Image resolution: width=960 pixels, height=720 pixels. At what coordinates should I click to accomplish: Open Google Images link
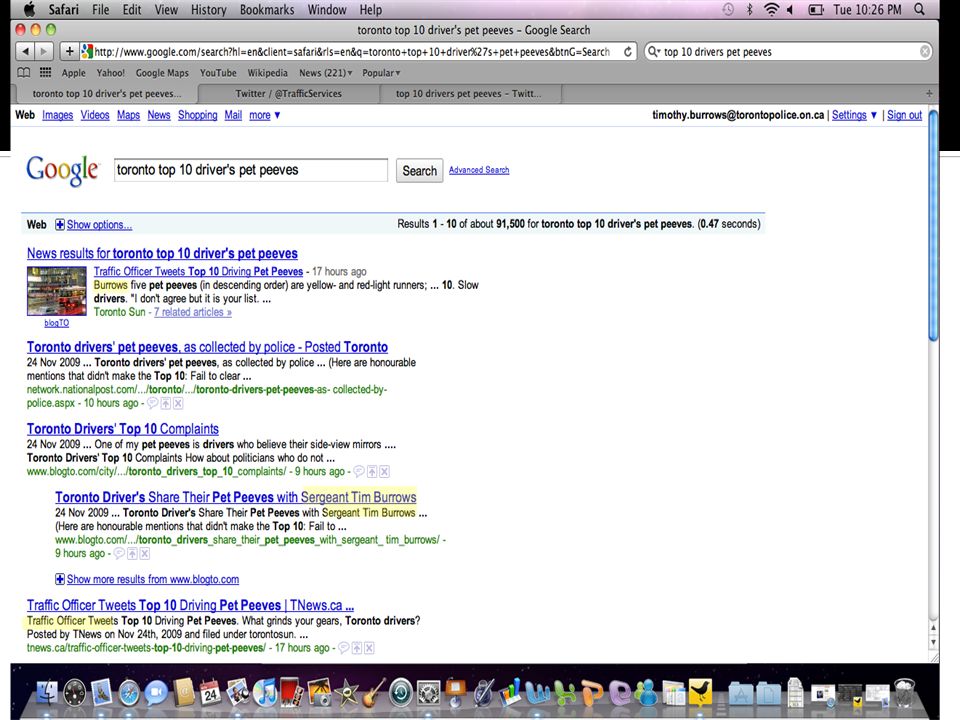pyautogui.click(x=58, y=115)
